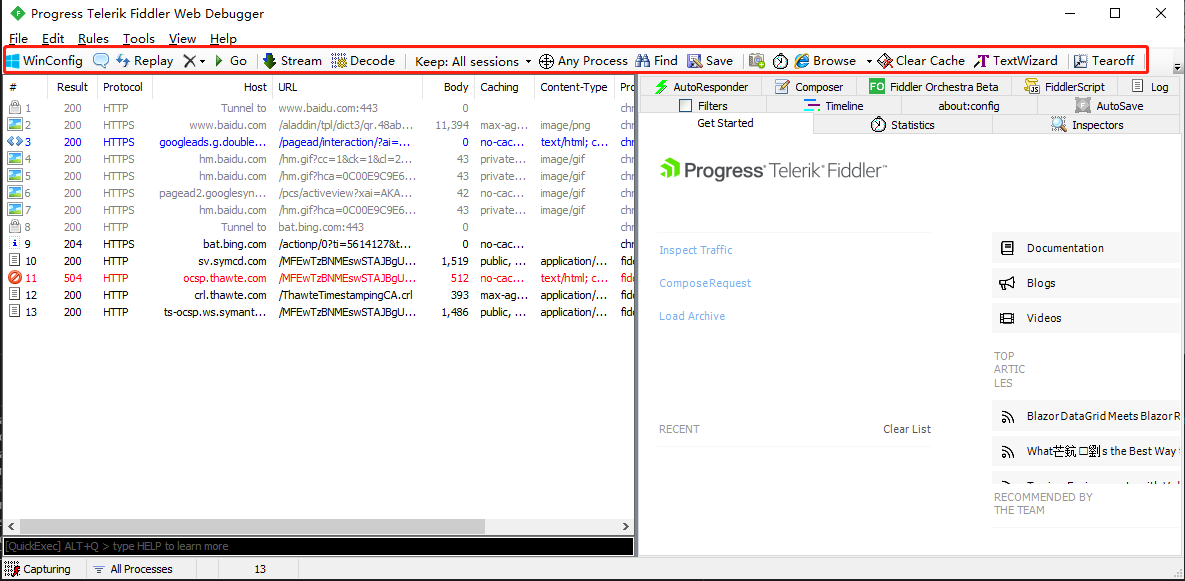
Task: Open WinConfig from the toolbar
Action: coord(45,60)
